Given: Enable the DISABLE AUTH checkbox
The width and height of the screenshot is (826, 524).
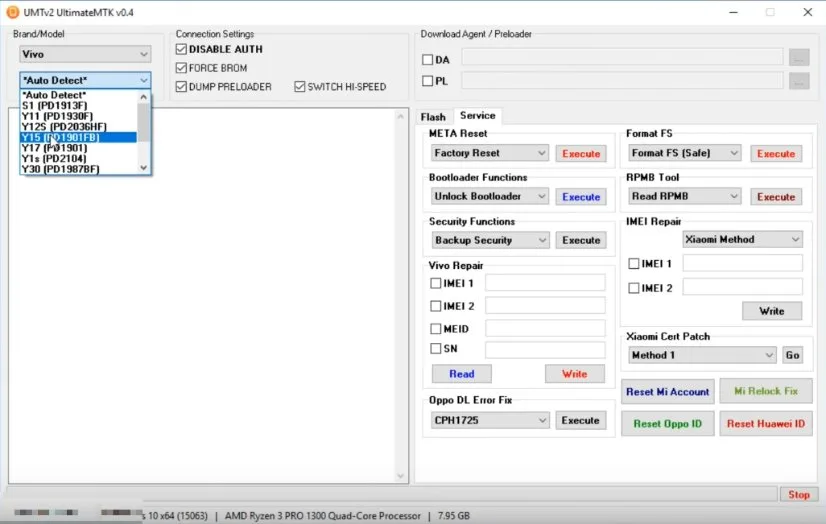Looking at the screenshot, I should (181, 49).
